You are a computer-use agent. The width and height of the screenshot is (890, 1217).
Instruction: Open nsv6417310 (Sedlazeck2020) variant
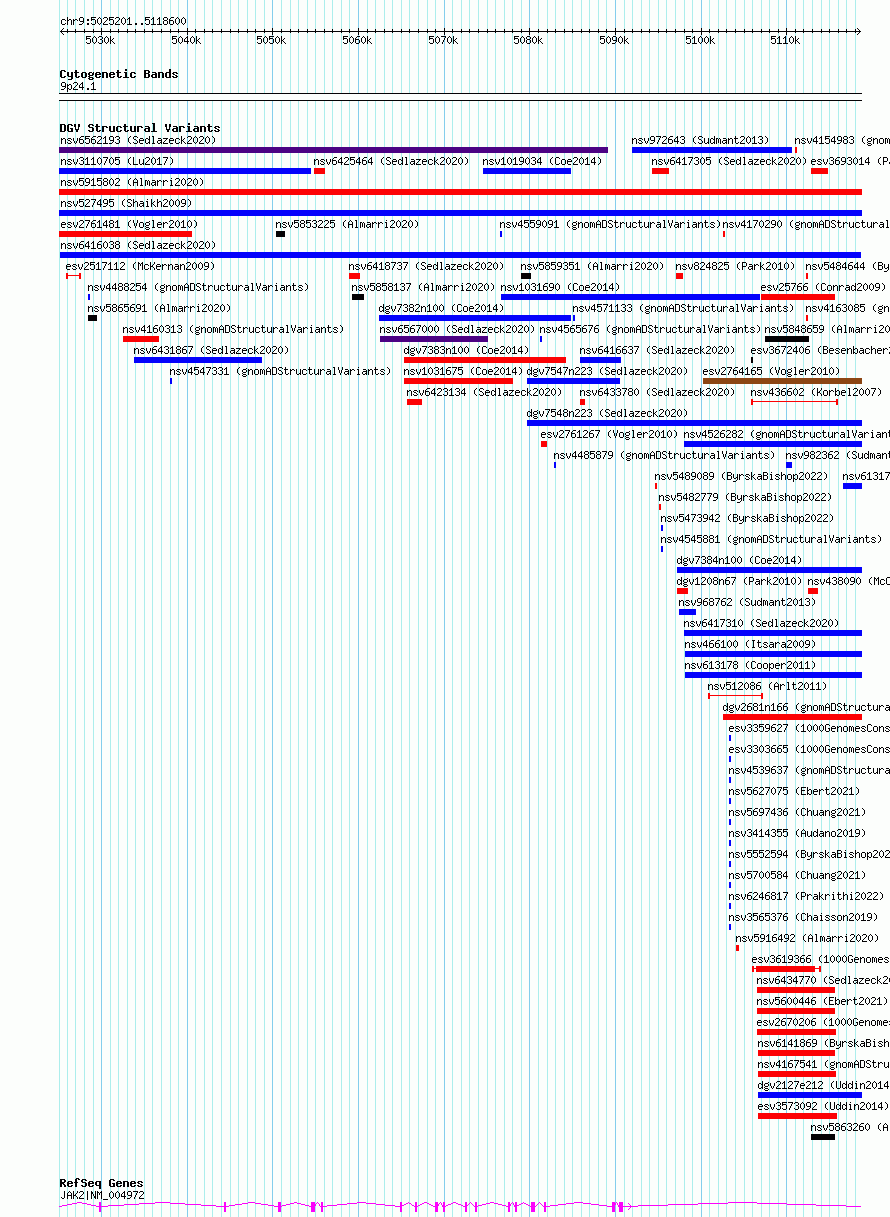click(762, 623)
